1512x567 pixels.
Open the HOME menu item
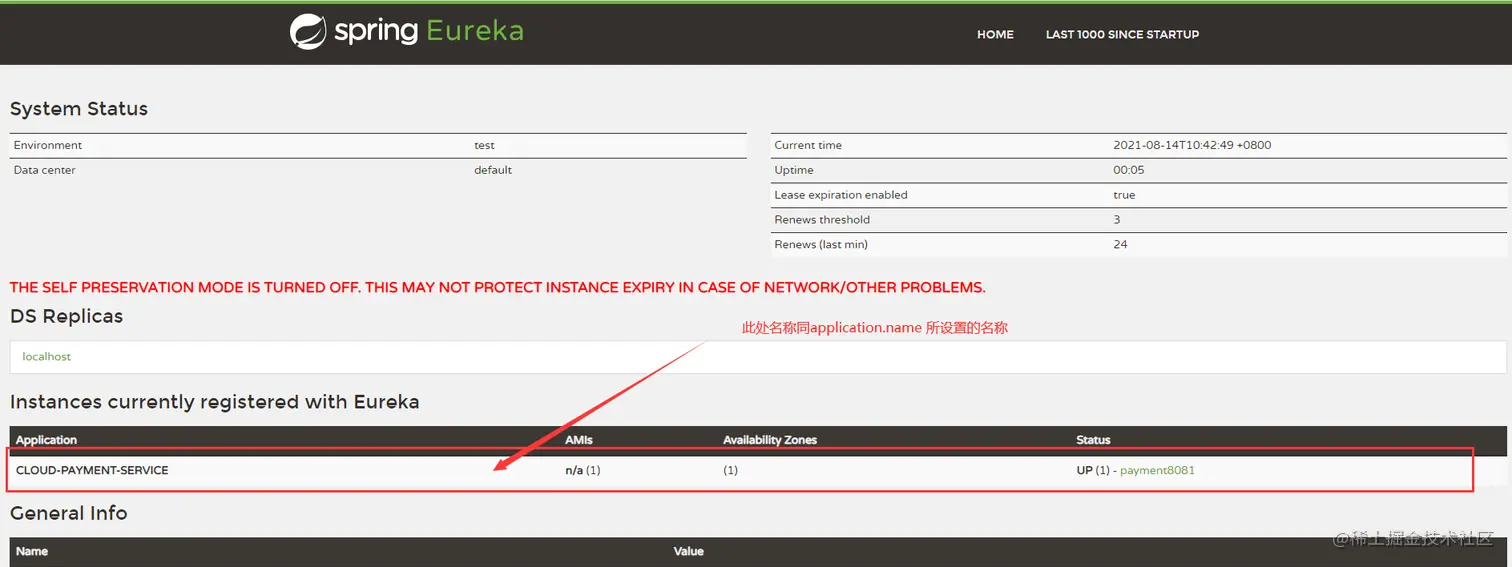(x=995, y=34)
